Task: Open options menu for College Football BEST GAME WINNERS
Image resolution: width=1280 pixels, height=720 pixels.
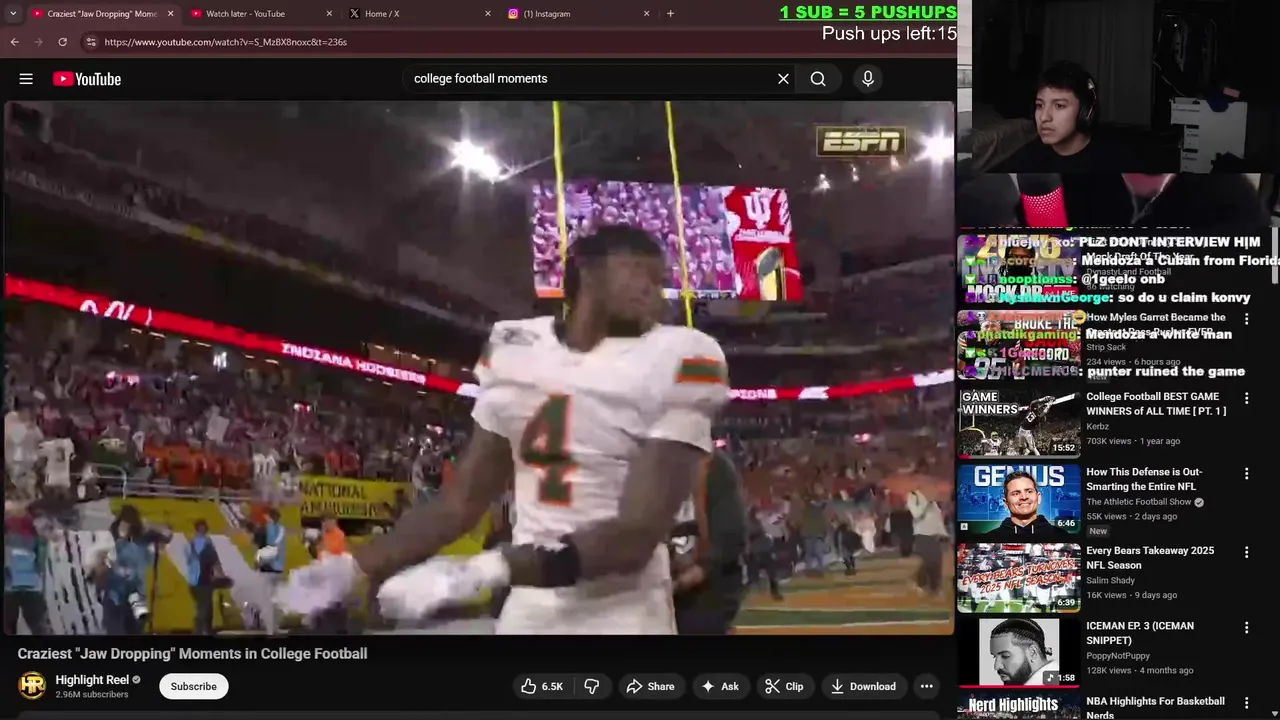Action: pyautogui.click(x=1246, y=398)
